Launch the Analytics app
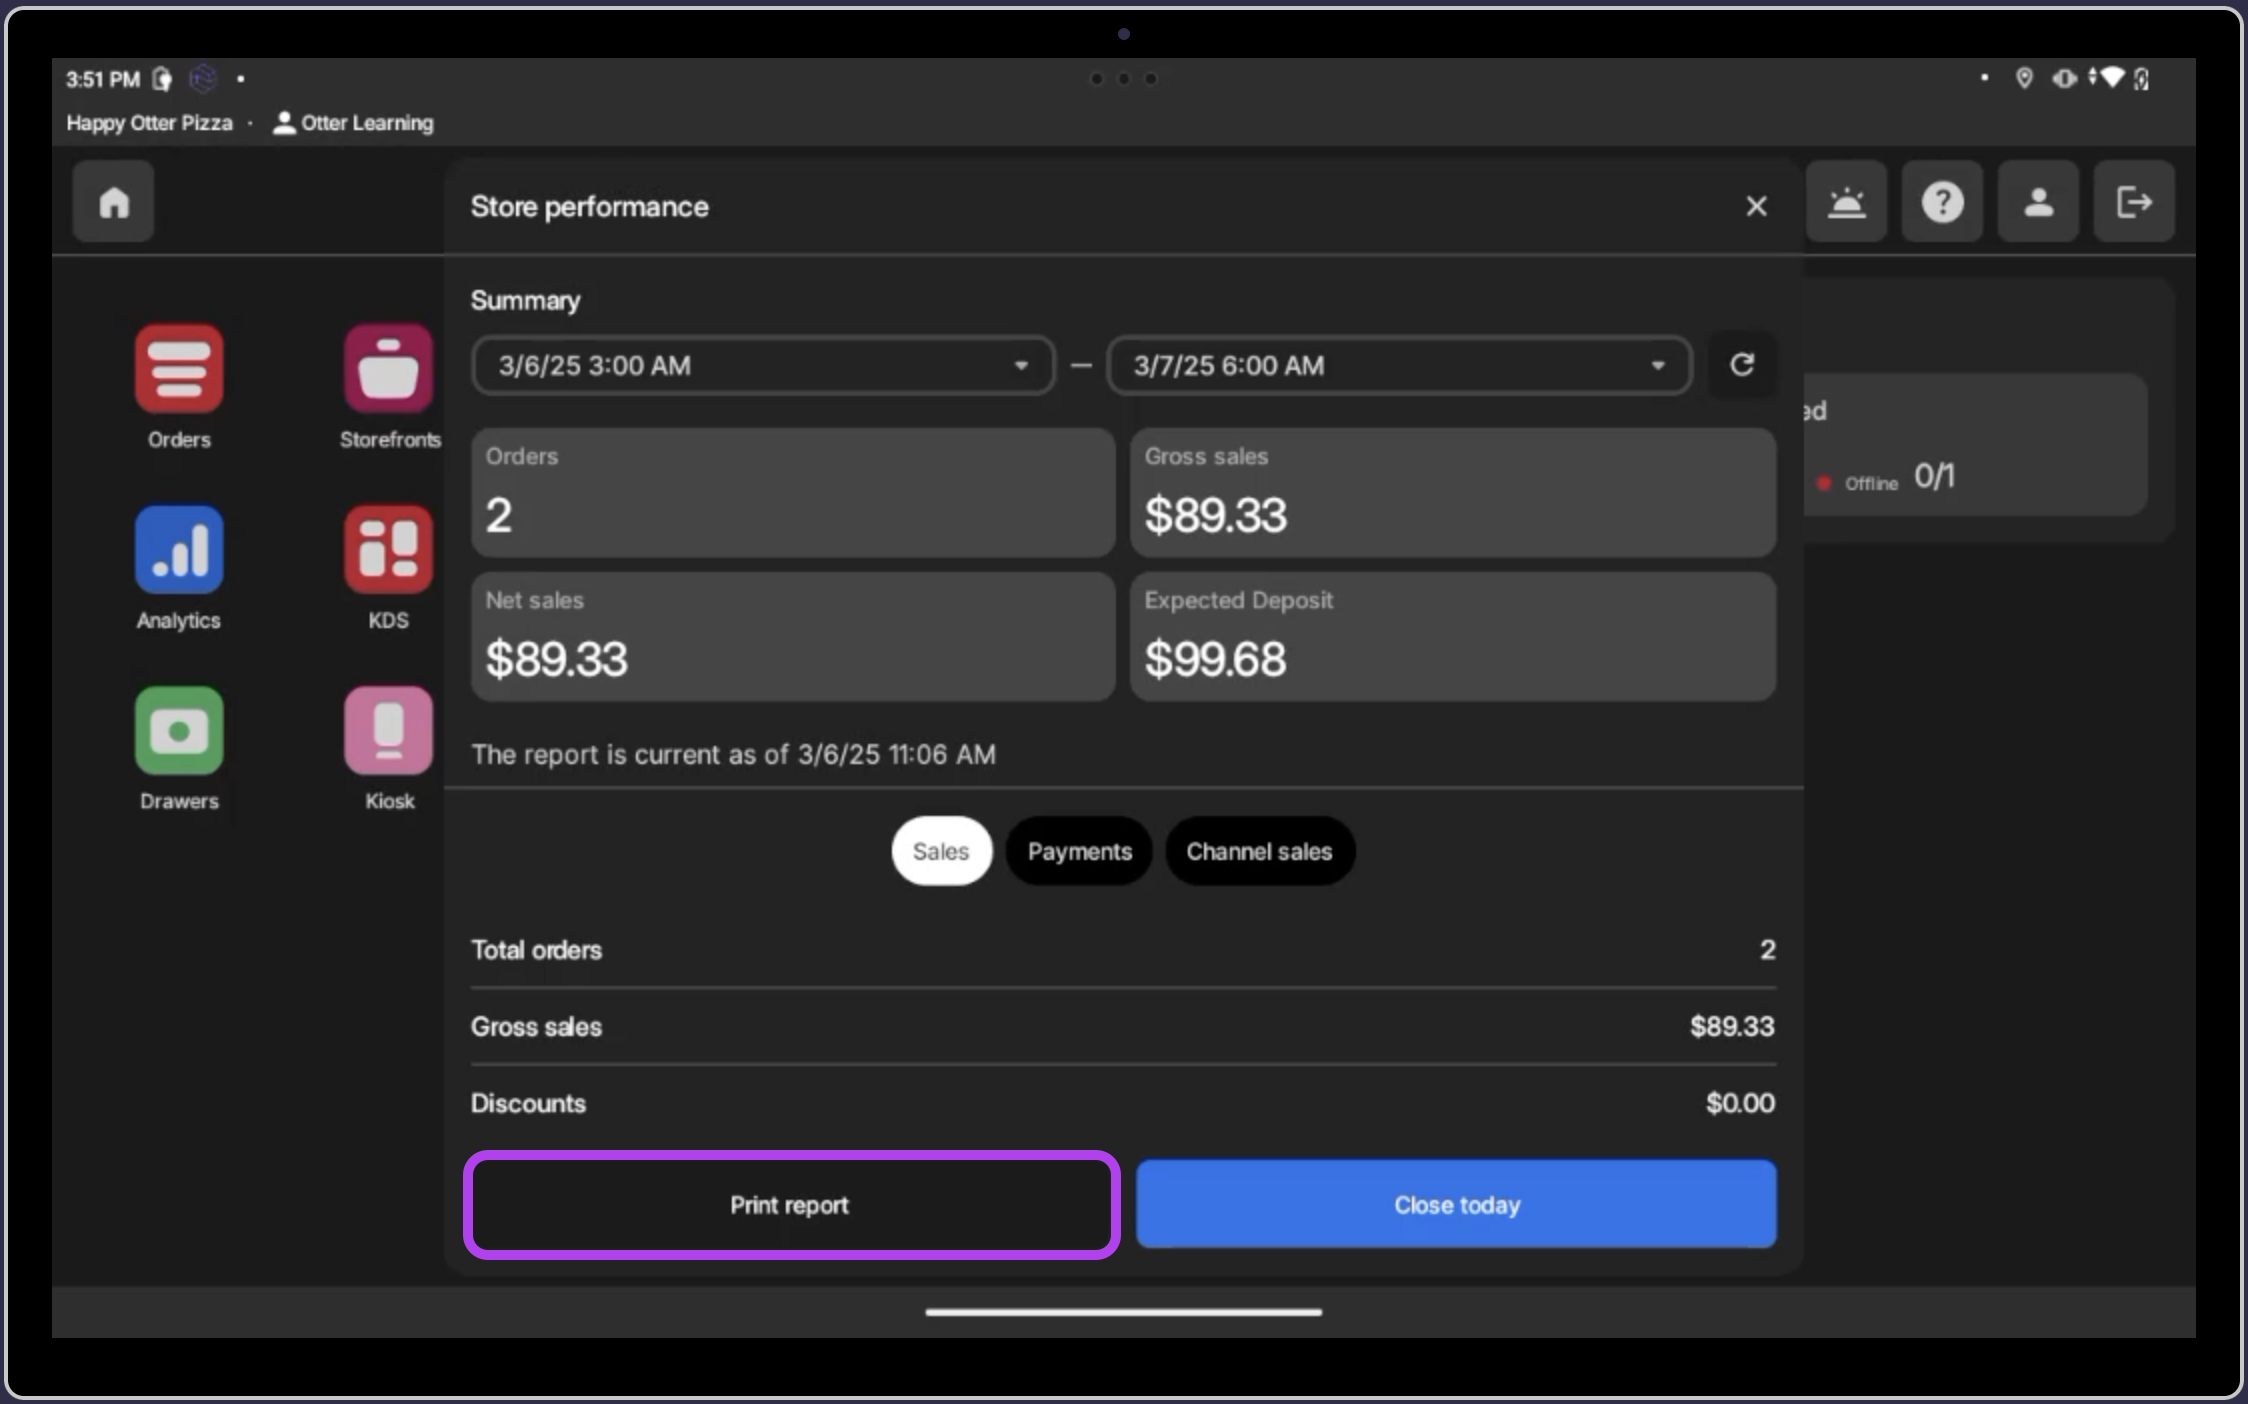The height and width of the screenshot is (1404, 2248). (x=179, y=550)
